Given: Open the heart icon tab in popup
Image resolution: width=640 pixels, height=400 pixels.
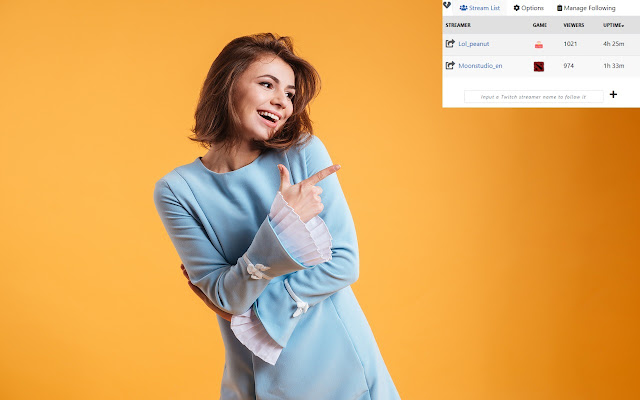Looking at the screenshot, I should pos(447,5).
